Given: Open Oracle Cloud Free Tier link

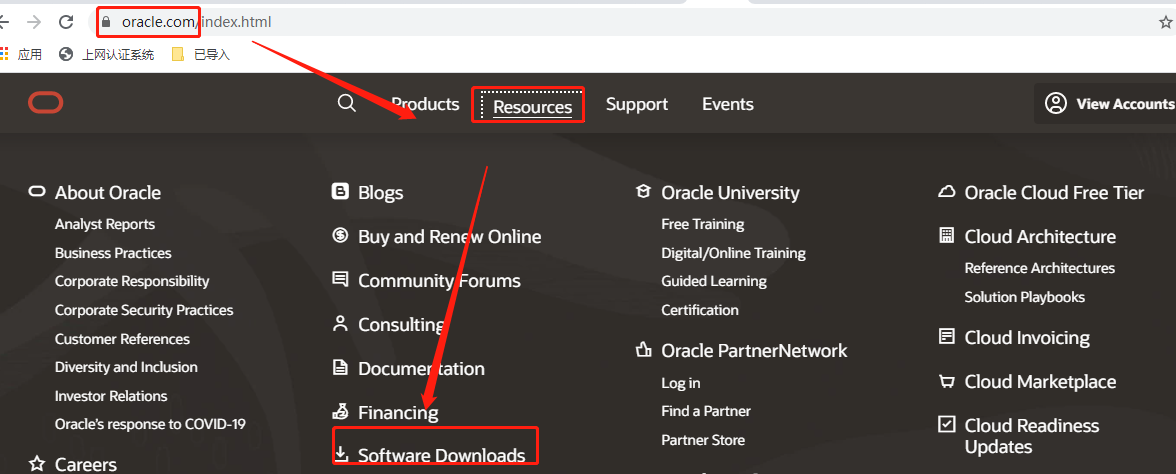Looking at the screenshot, I should coord(1054,193).
